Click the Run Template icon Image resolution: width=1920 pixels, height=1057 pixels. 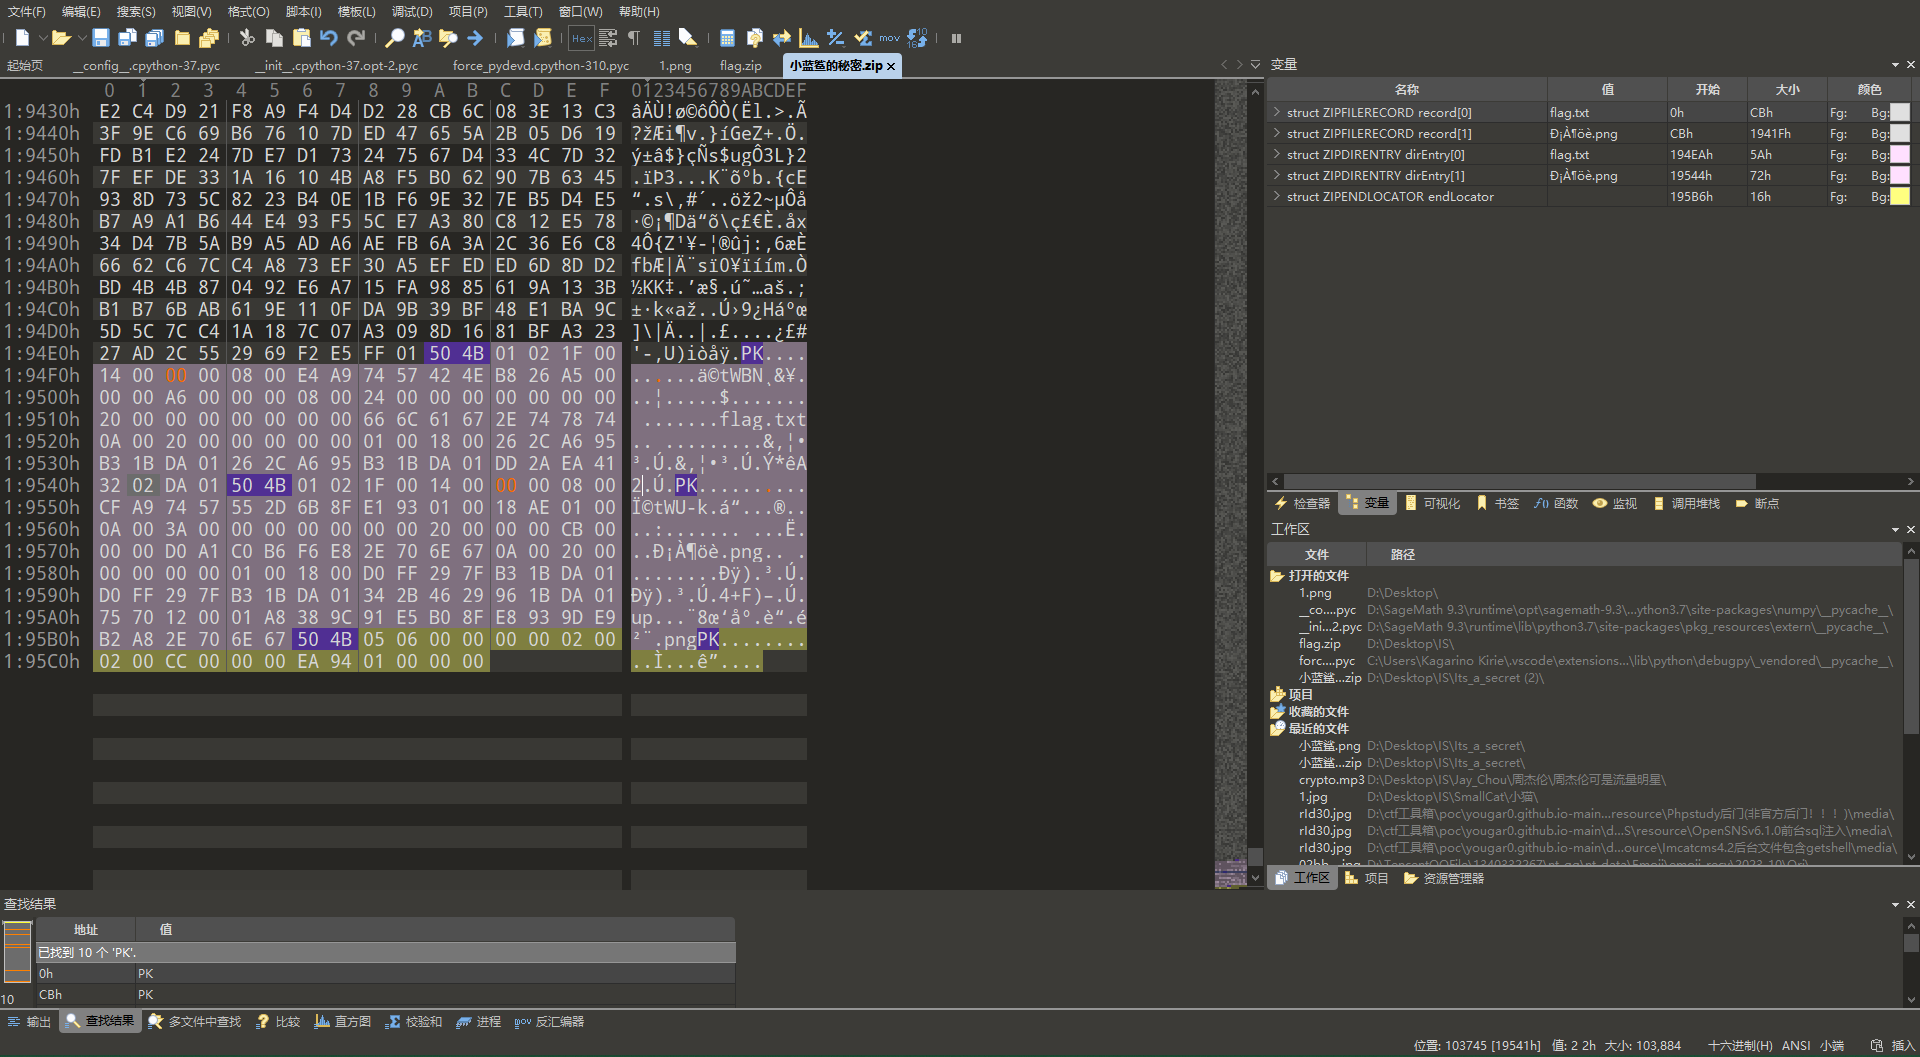[x=542, y=38]
